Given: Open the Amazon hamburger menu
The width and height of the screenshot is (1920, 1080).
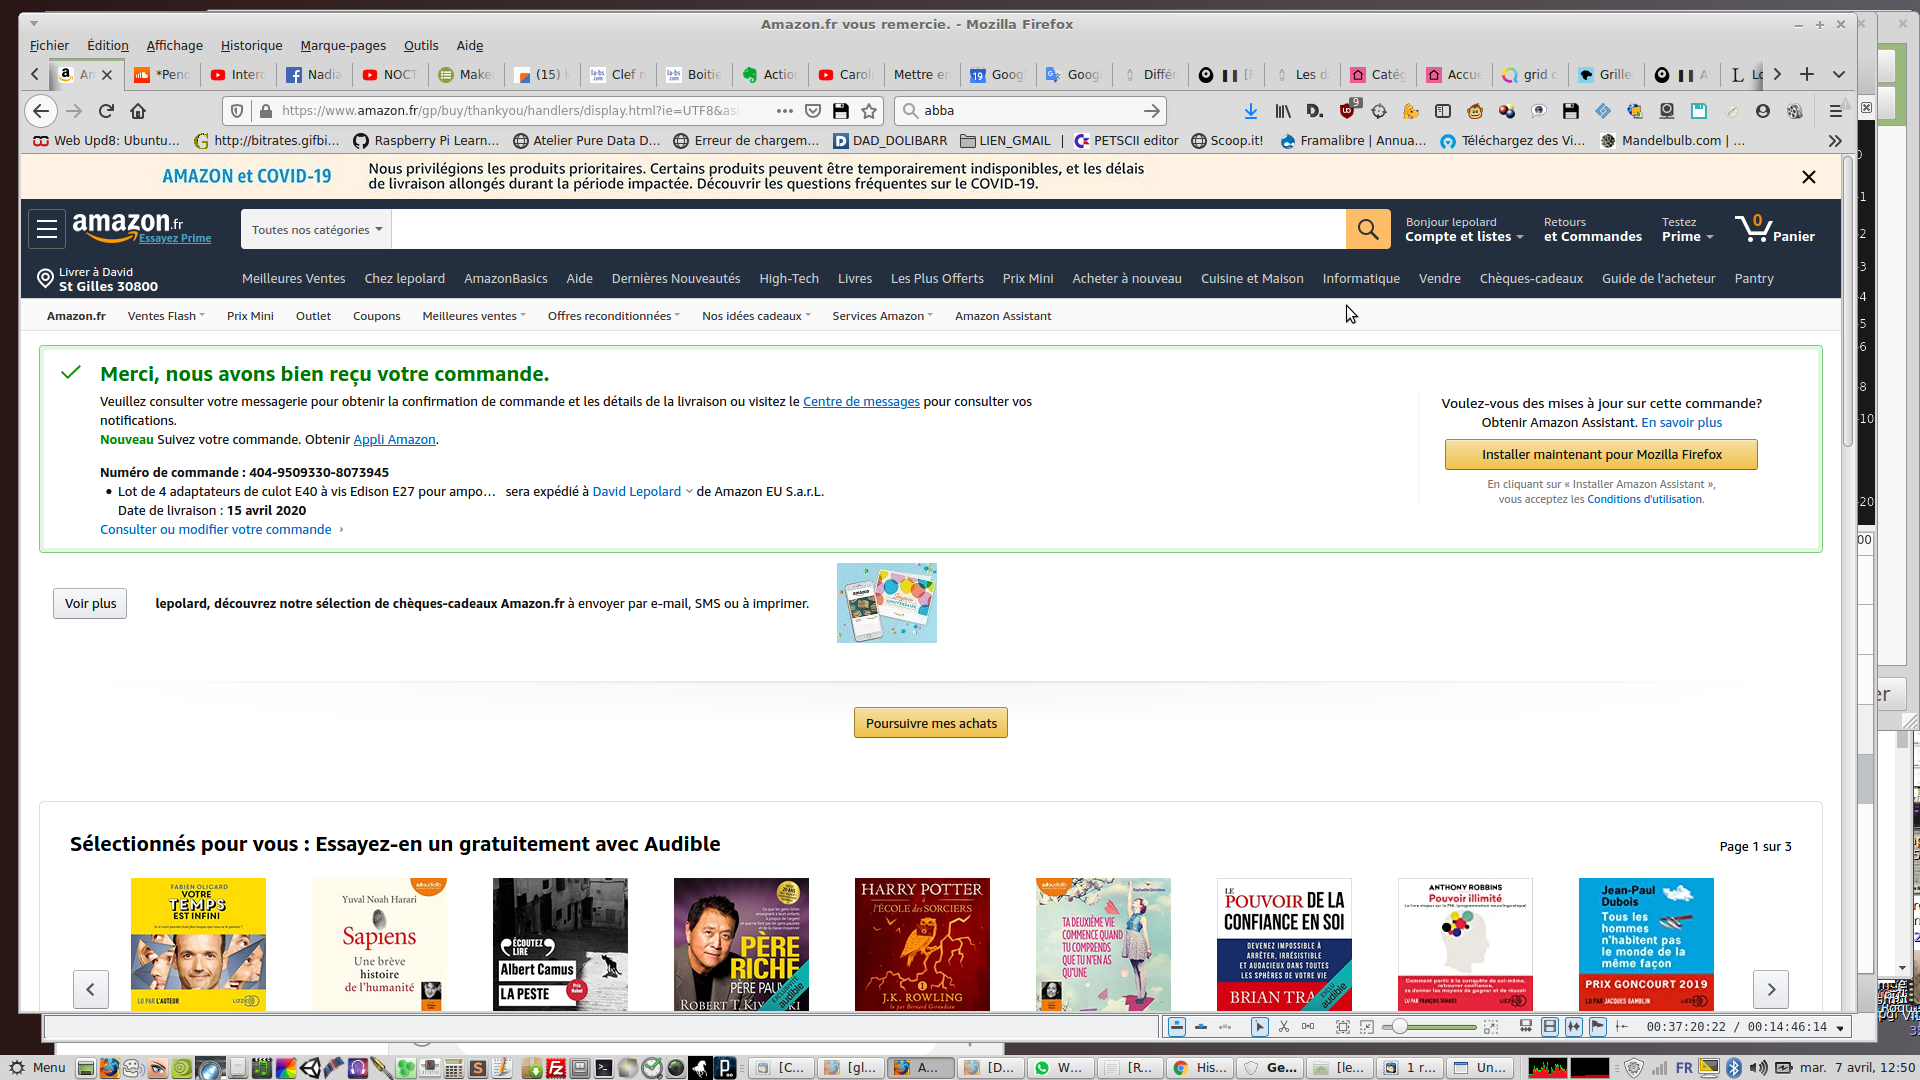Looking at the screenshot, I should pyautogui.click(x=47, y=229).
